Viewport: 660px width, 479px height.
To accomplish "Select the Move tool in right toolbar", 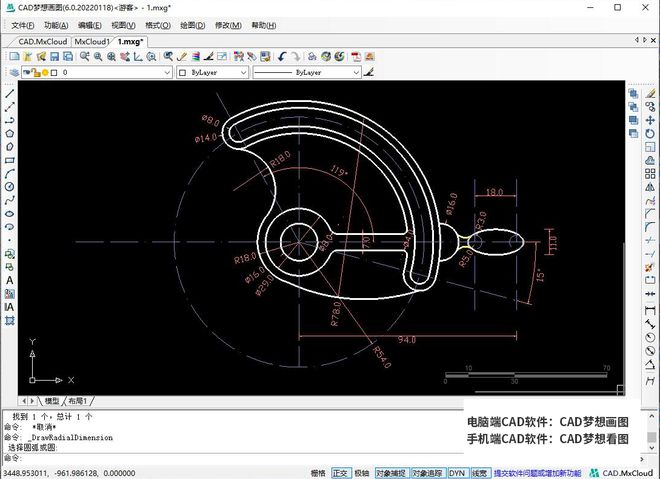I will pos(650,120).
